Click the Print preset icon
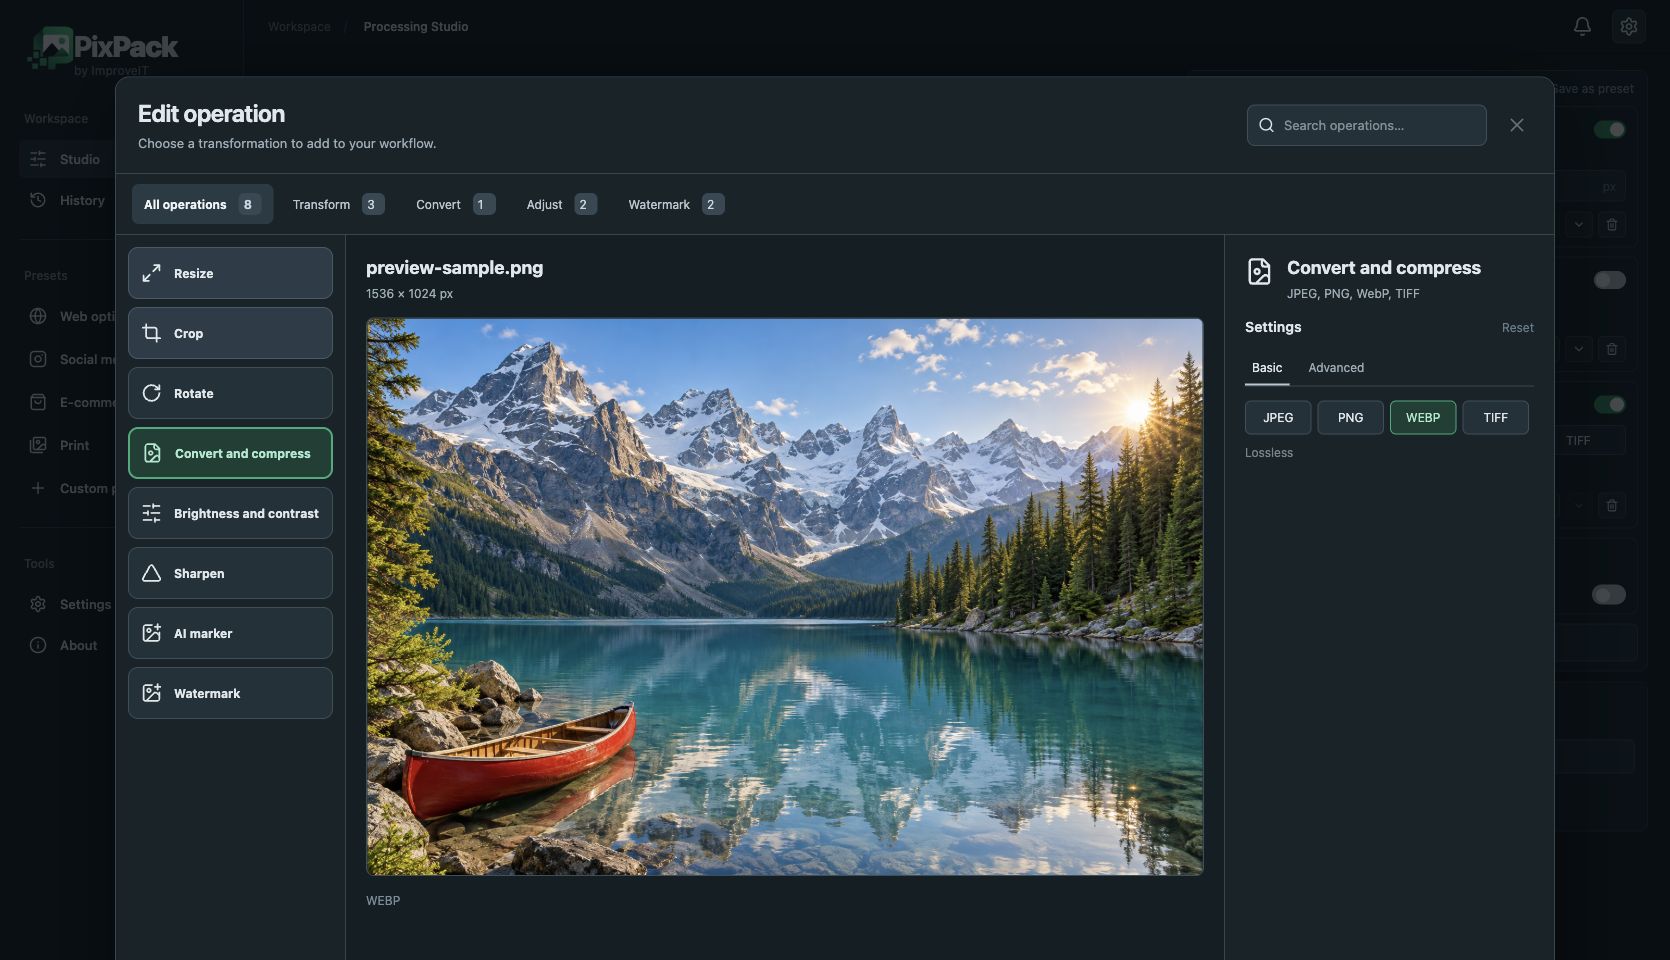The height and width of the screenshot is (960, 1670). click(x=38, y=445)
